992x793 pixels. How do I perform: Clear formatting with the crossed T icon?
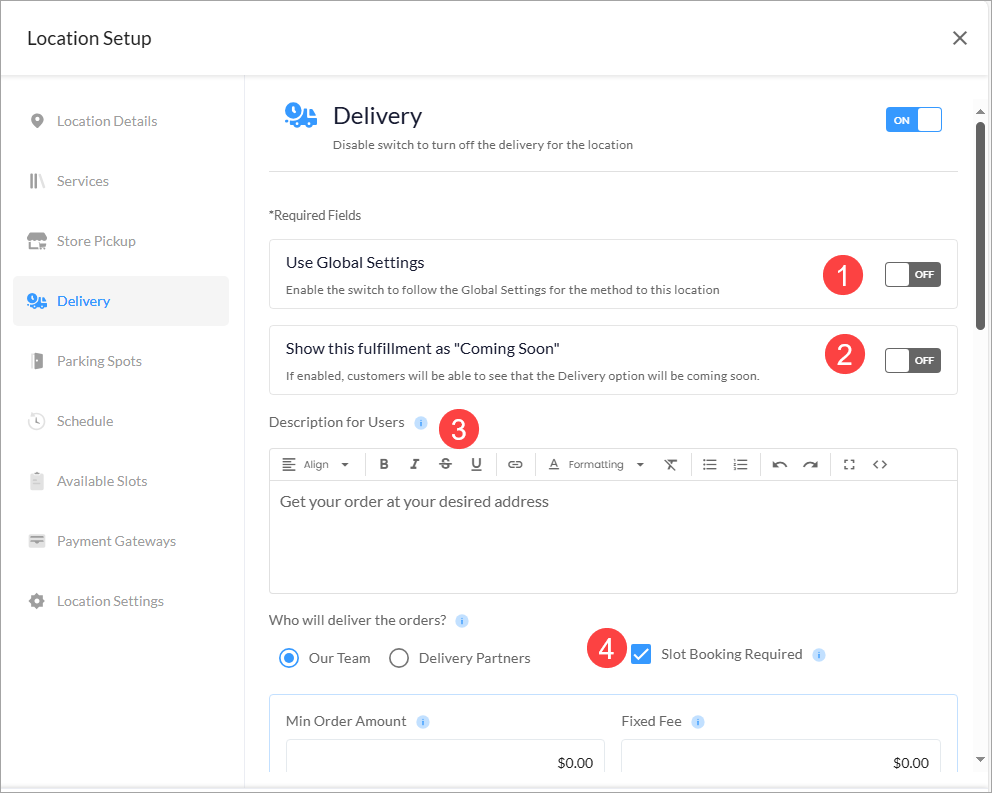point(671,465)
